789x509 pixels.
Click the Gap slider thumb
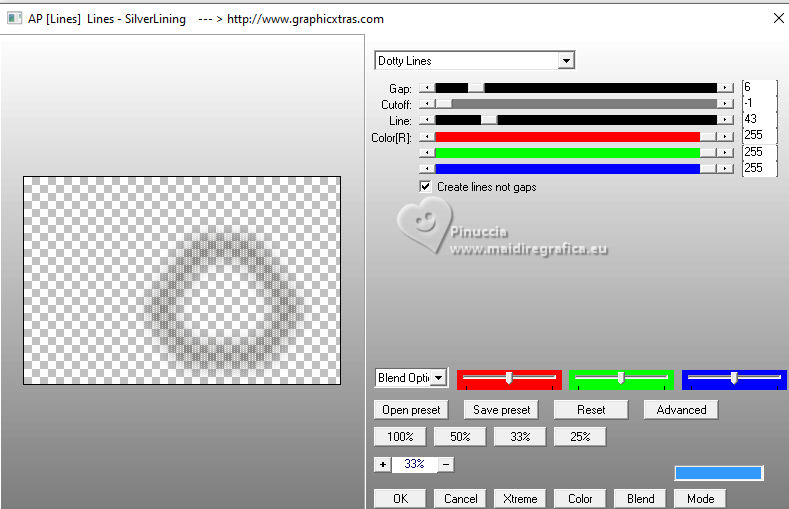(476, 88)
